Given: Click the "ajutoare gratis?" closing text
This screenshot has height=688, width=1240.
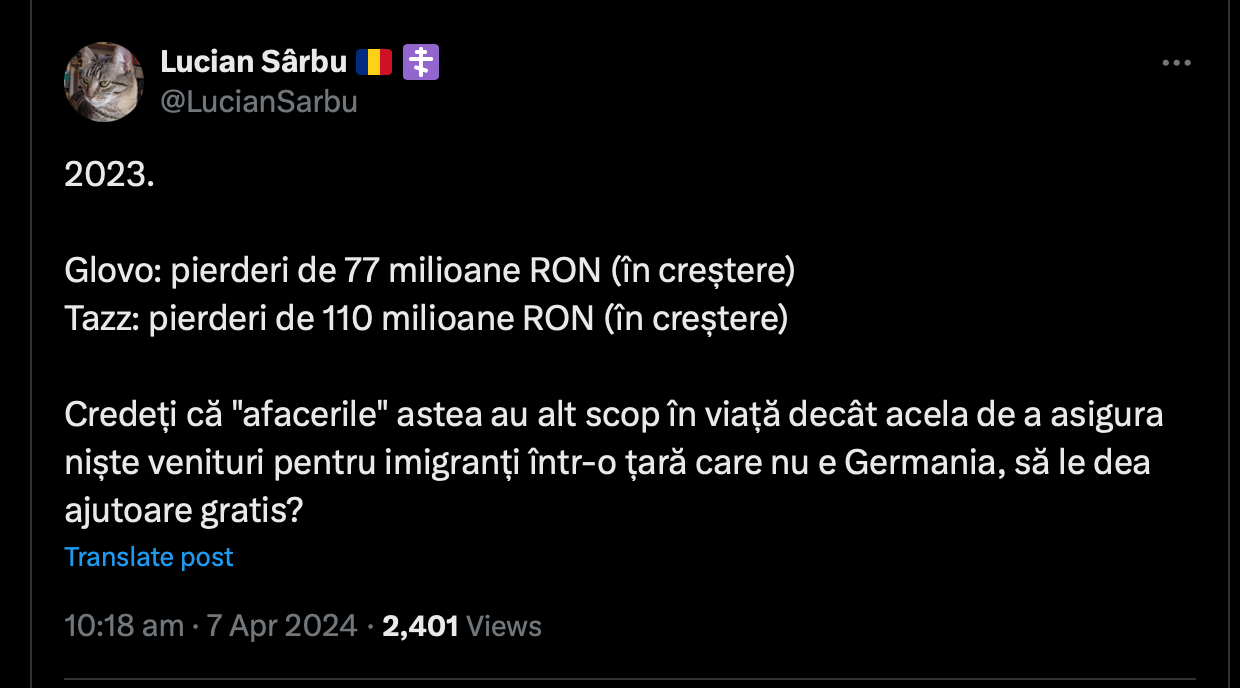Looking at the screenshot, I should (183, 511).
